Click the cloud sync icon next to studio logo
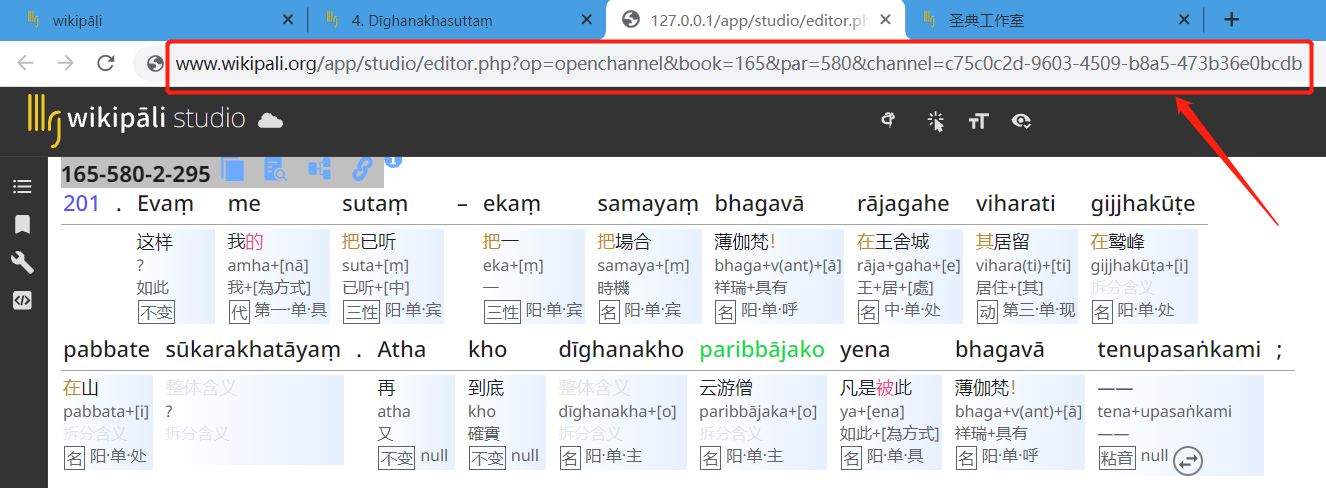The image size is (1326, 488). 270,121
